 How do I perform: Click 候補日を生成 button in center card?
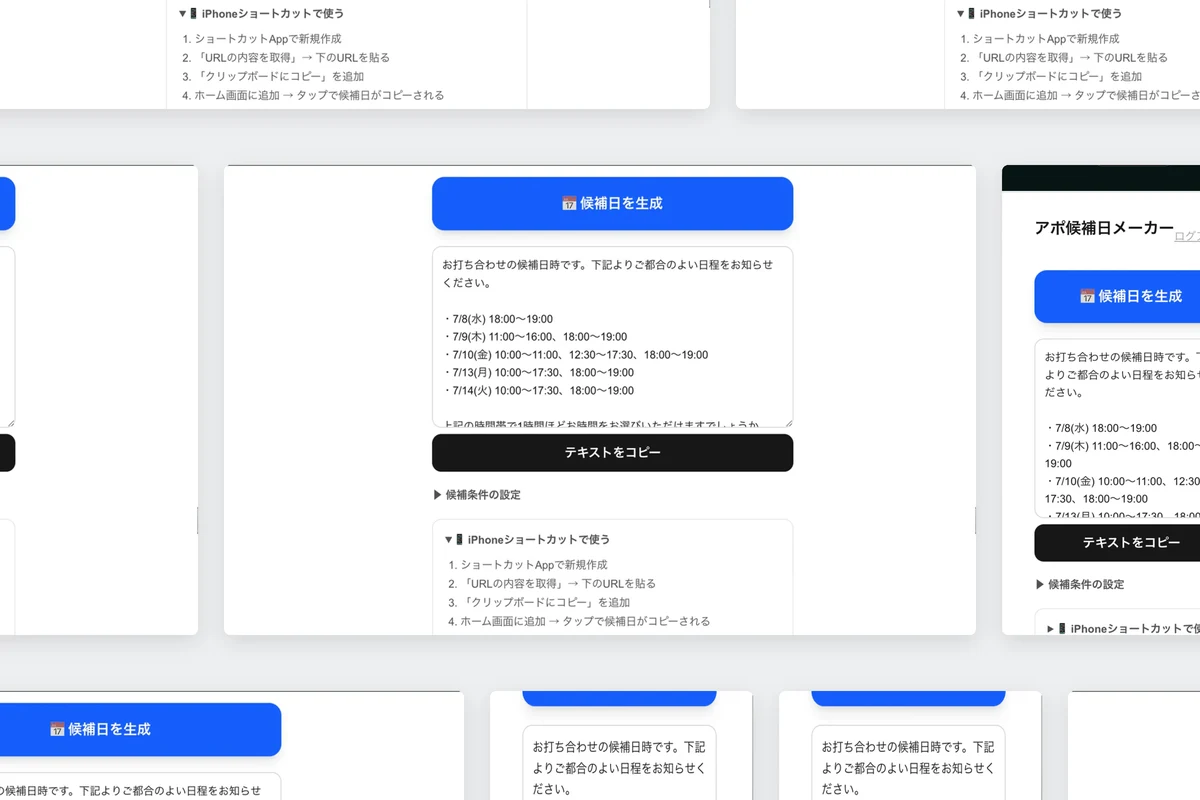point(612,203)
